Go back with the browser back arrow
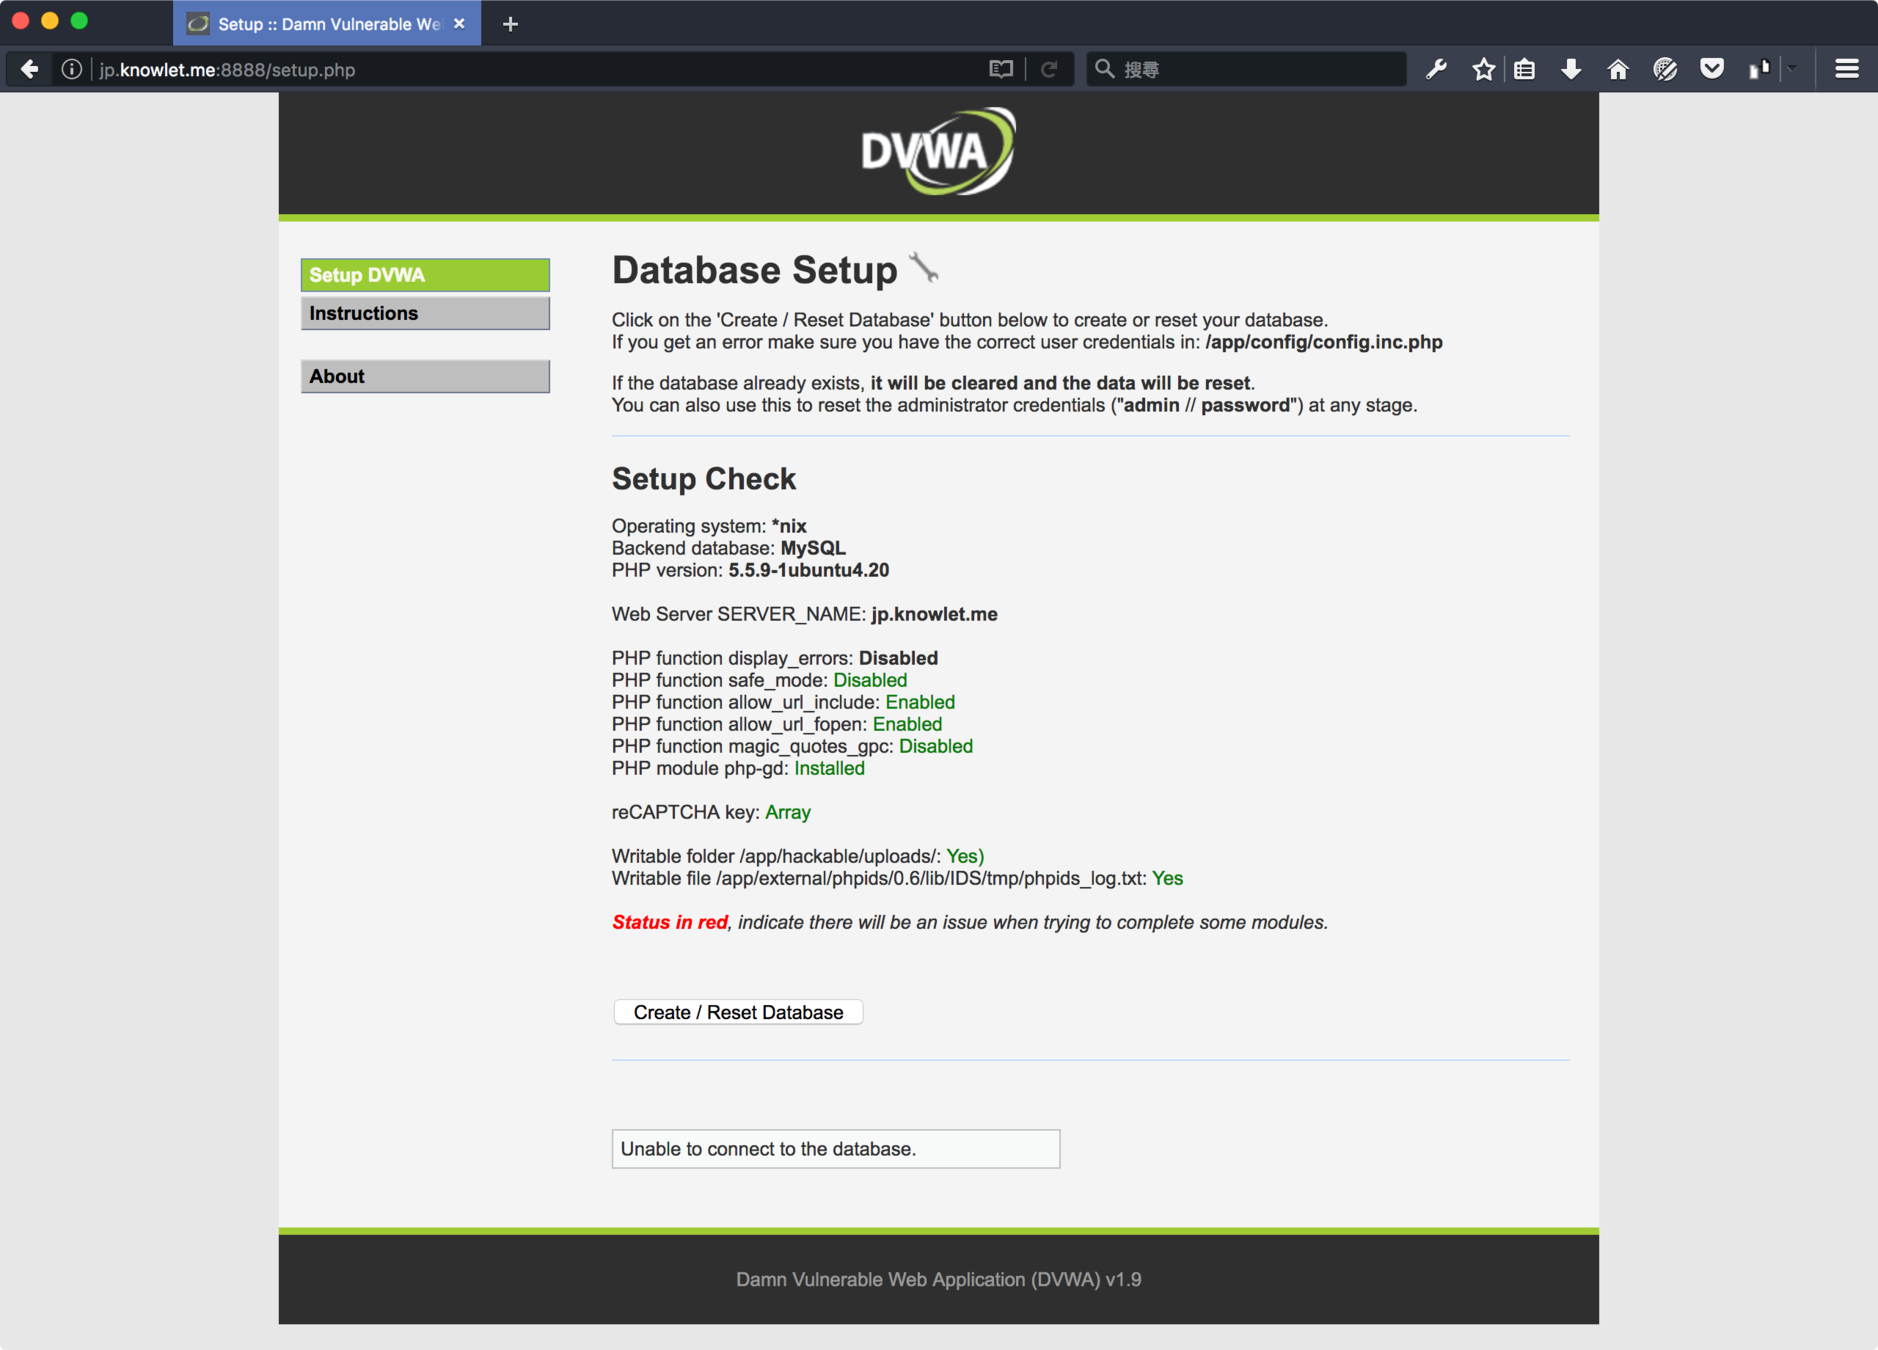The height and width of the screenshot is (1350, 1878). point(30,69)
